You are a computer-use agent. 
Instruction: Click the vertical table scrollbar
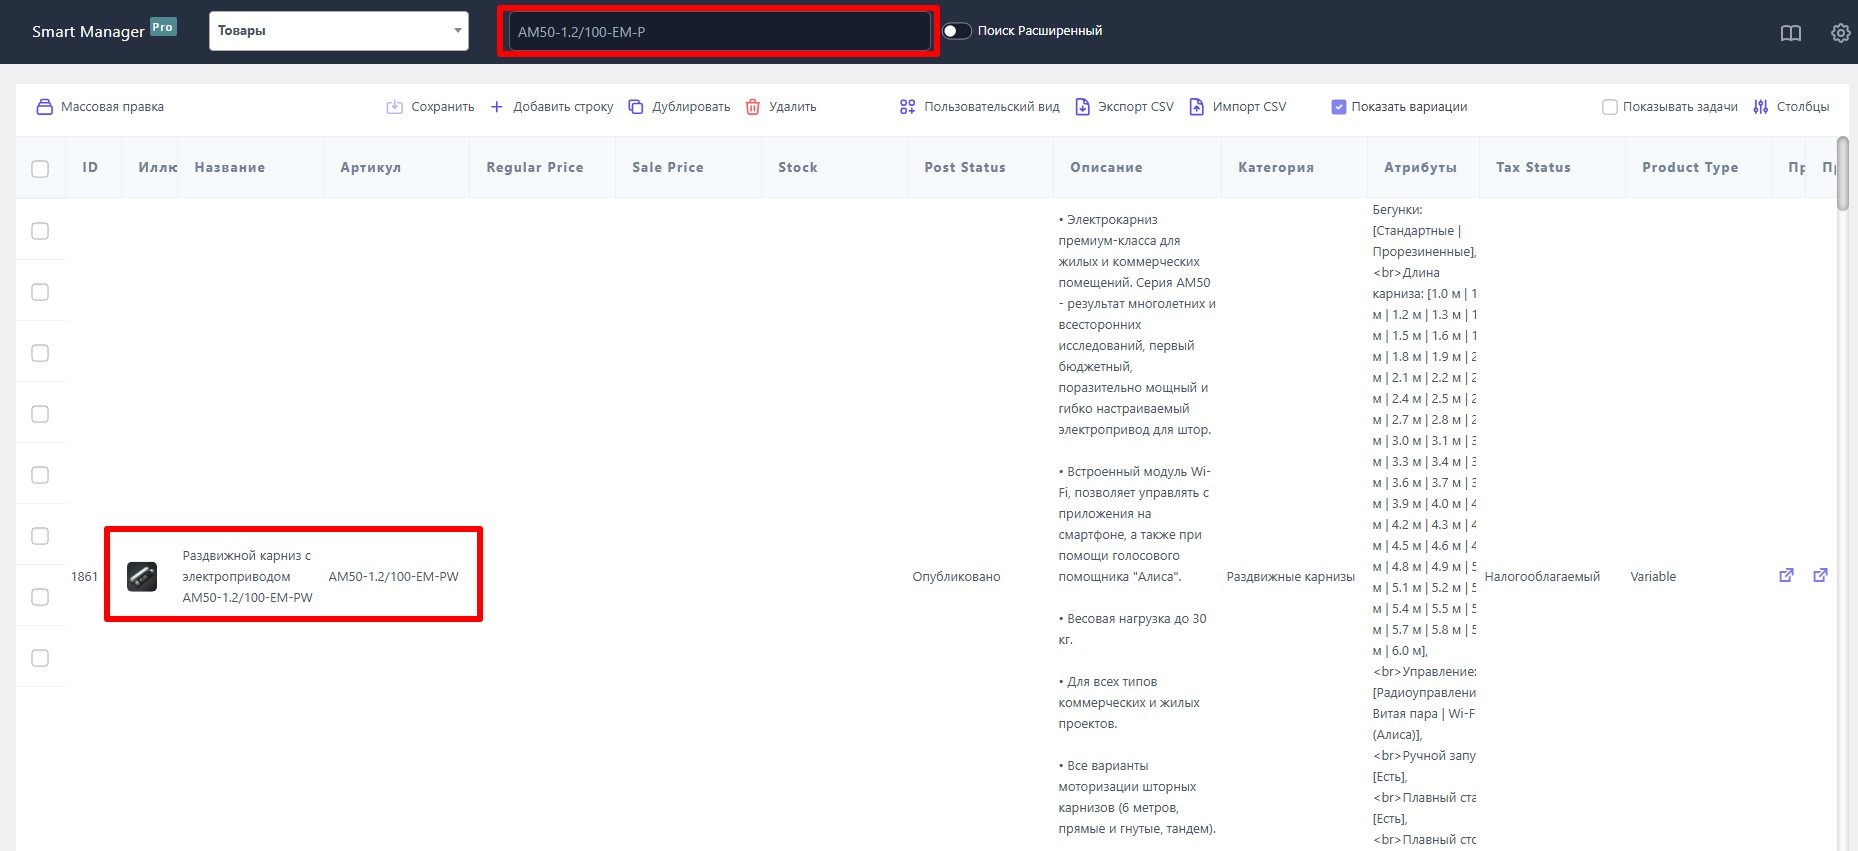pos(1843,173)
